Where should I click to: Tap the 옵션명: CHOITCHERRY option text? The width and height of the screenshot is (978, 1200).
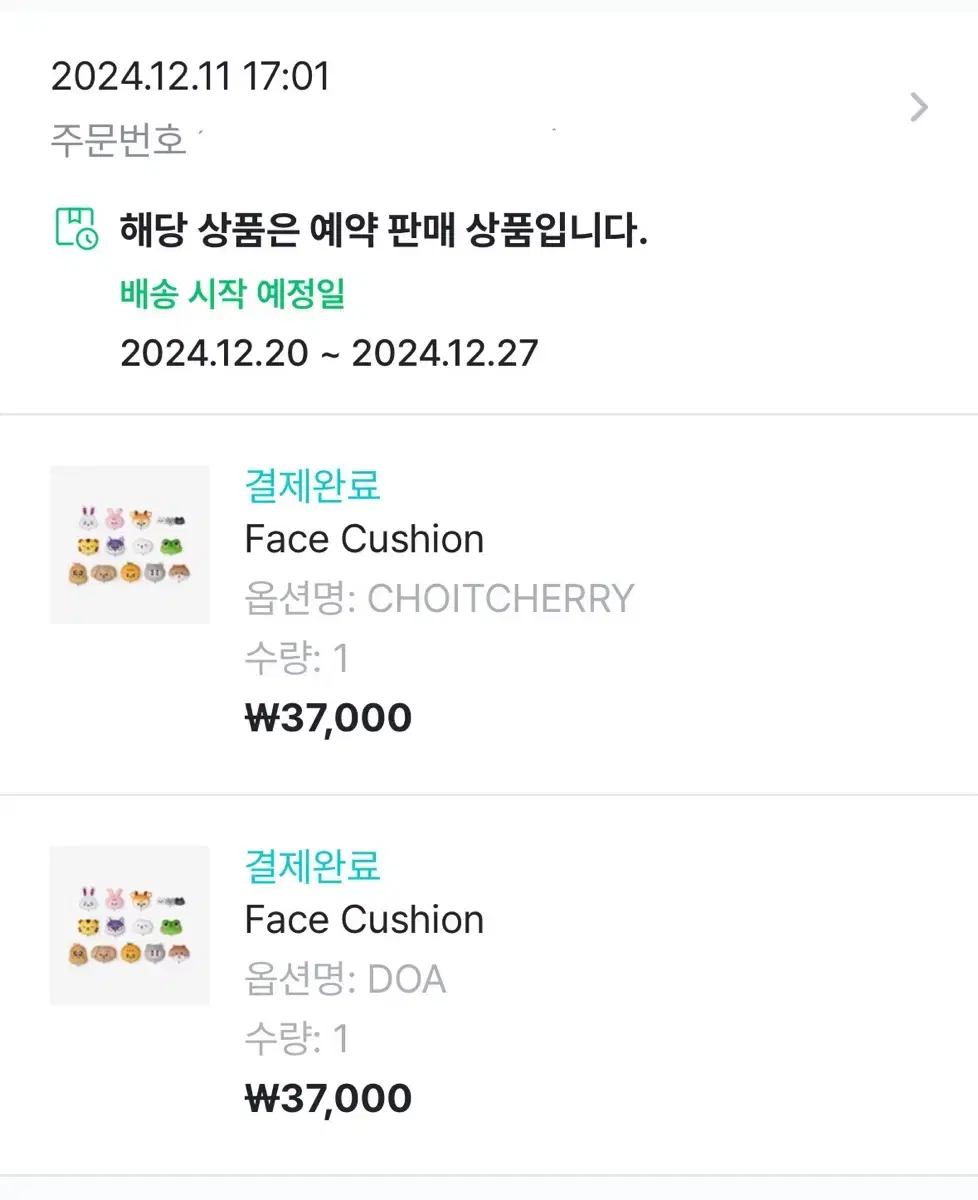[x=440, y=598]
